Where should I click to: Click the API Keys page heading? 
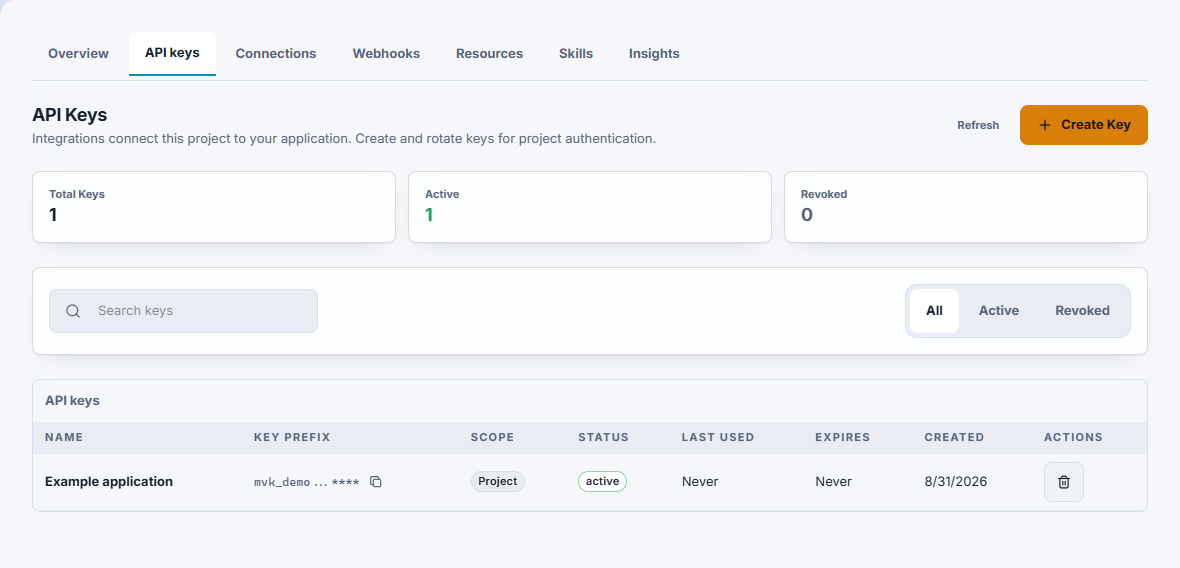click(70, 115)
